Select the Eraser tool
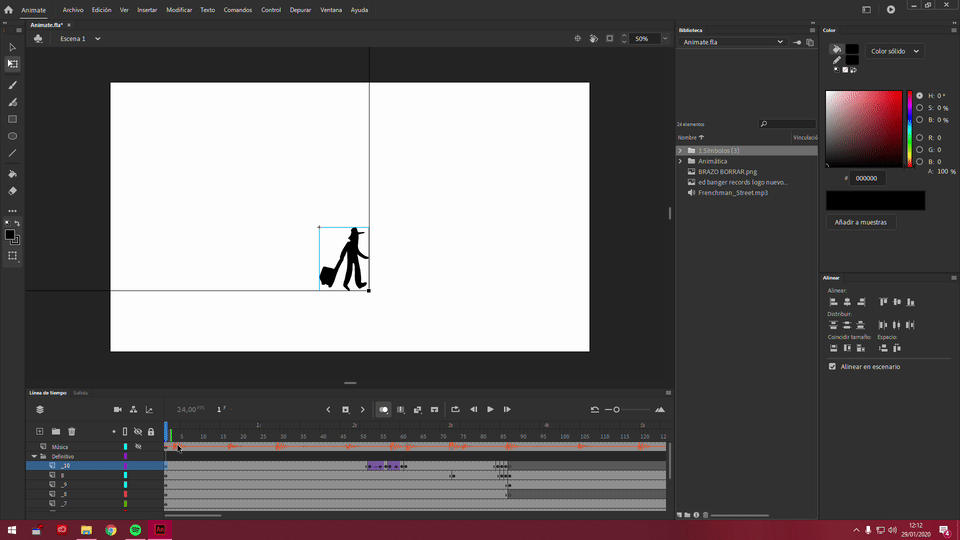 pos(12,191)
